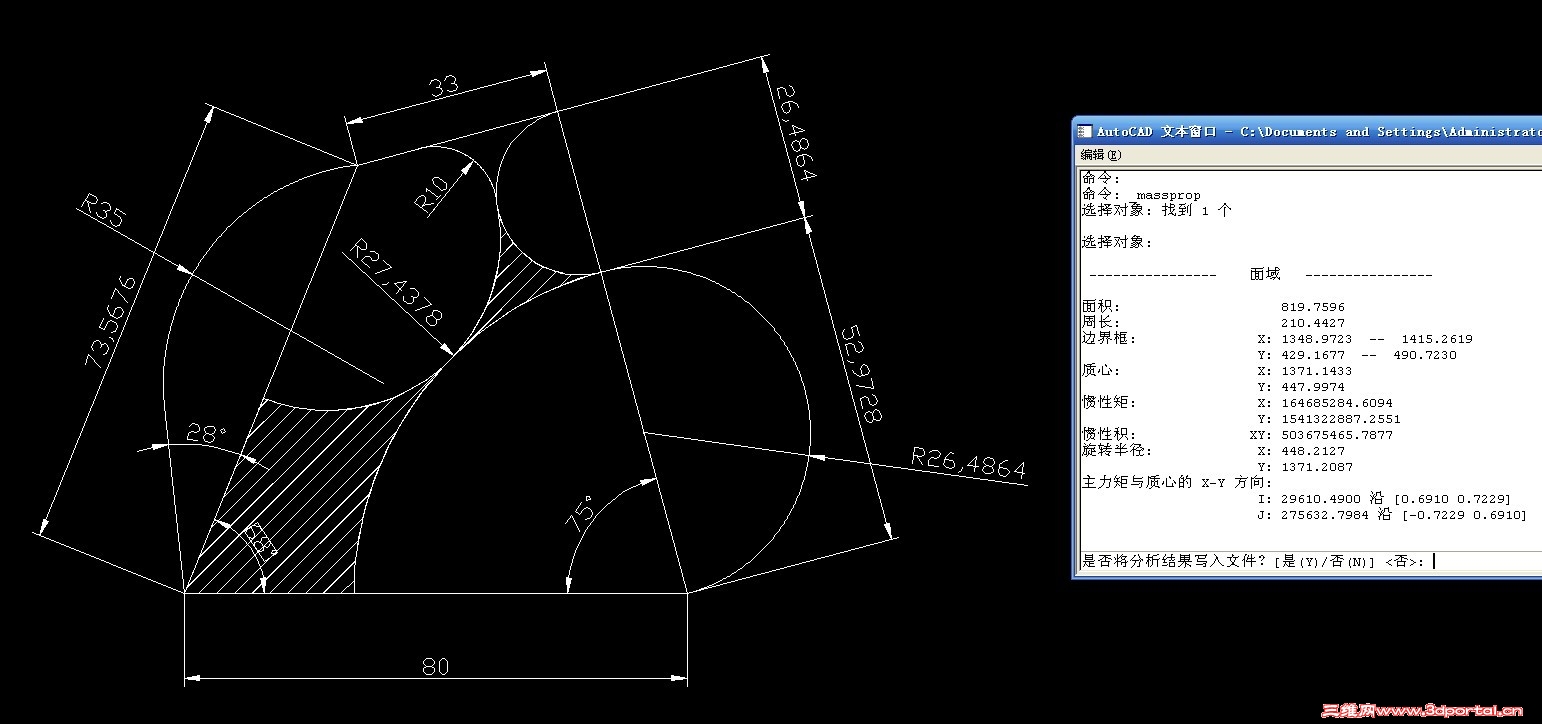Click the inertia value 164685284.6094

tap(1337, 403)
